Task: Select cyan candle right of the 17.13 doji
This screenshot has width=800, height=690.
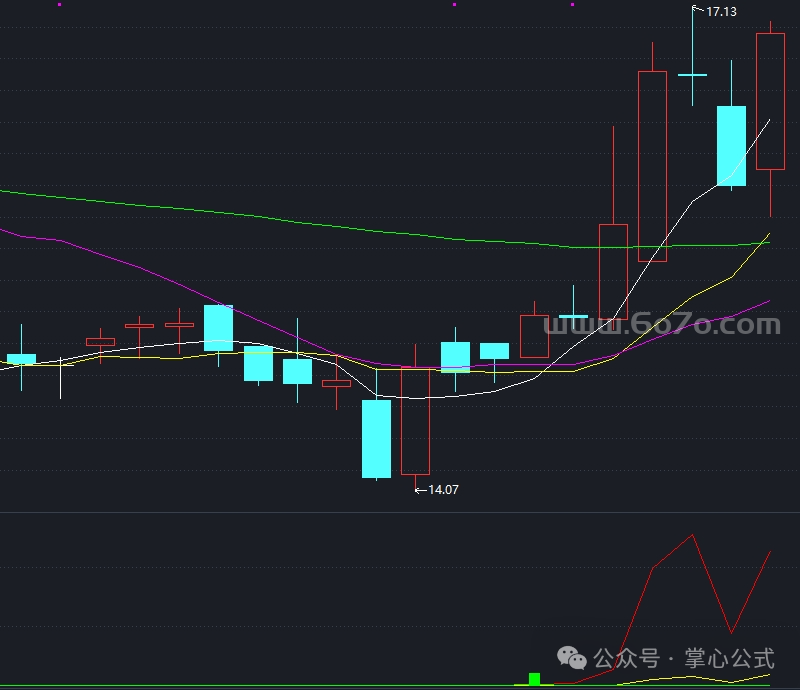Action: (x=732, y=145)
